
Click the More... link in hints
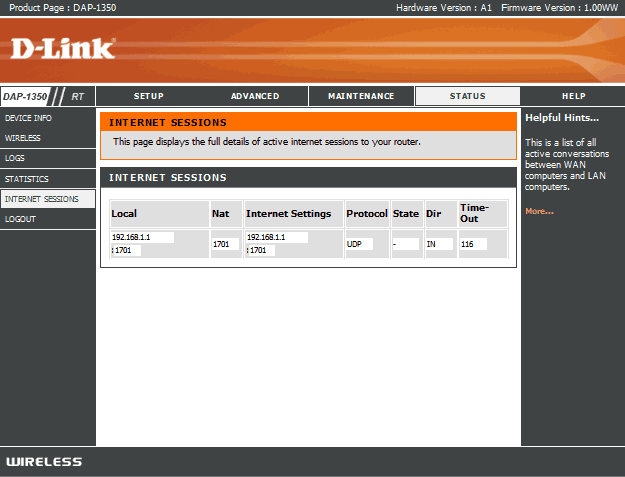click(x=539, y=211)
